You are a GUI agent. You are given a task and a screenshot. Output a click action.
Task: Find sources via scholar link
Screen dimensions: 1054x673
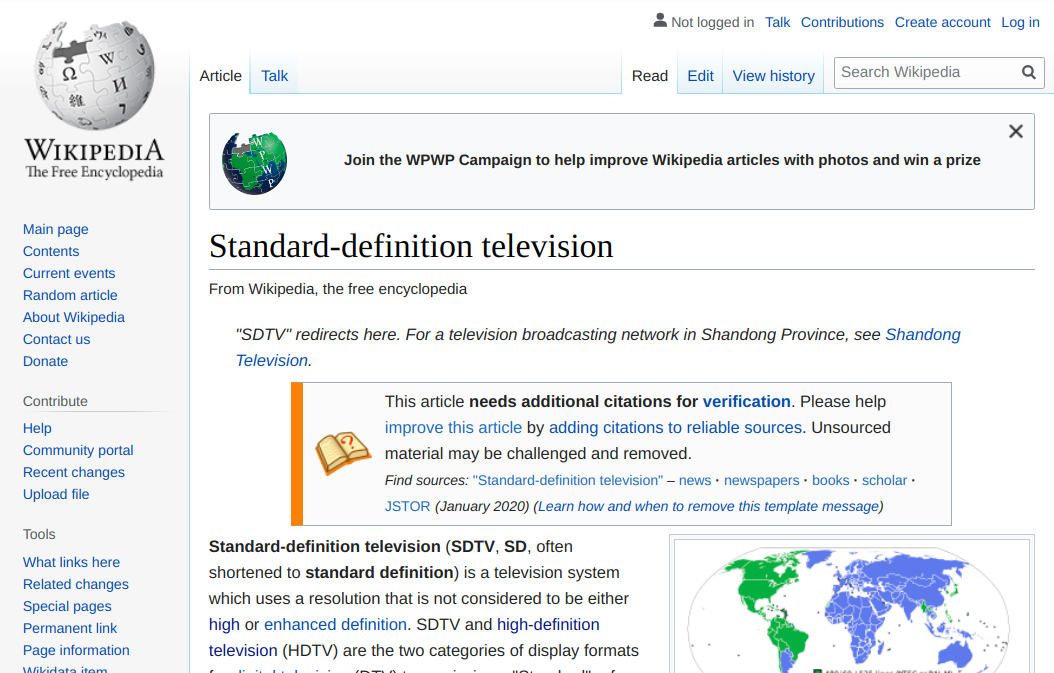pos(885,481)
